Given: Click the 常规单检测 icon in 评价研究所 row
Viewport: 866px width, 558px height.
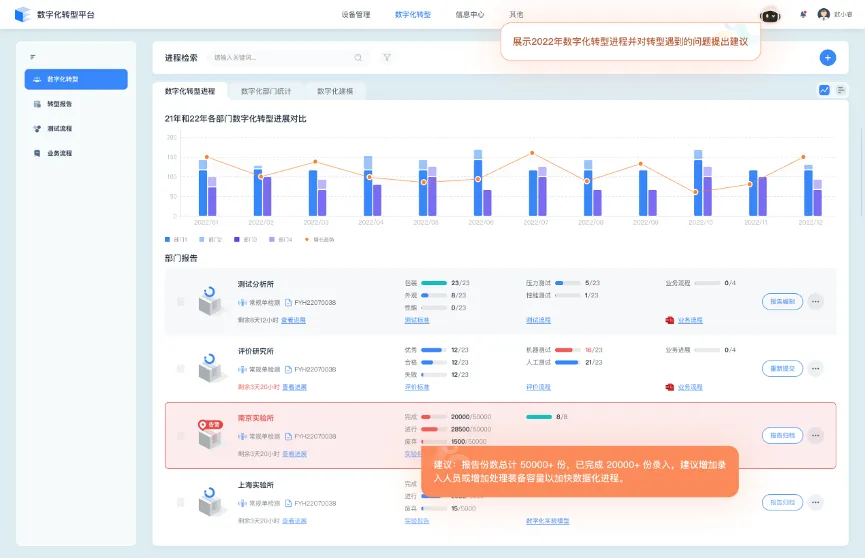Looking at the screenshot, I should [x=242, y=369].
